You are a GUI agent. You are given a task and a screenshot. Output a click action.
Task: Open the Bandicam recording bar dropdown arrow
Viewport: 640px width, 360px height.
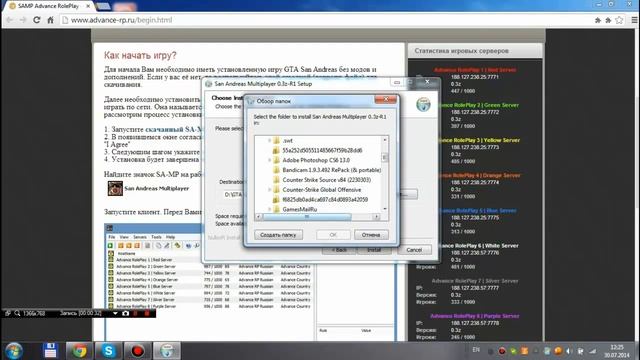coord(115,313)
